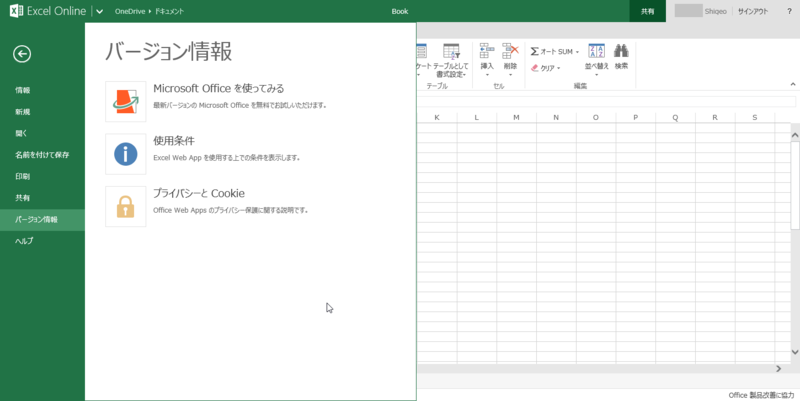Open the 使用条件 heading
Image resolution: width=800 pixels, height=401 pixels.
pyautogui.click(x=174, y=141)
